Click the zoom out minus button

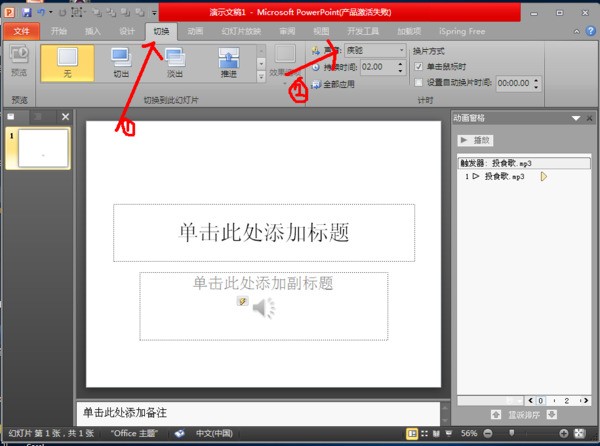point(488,435)
